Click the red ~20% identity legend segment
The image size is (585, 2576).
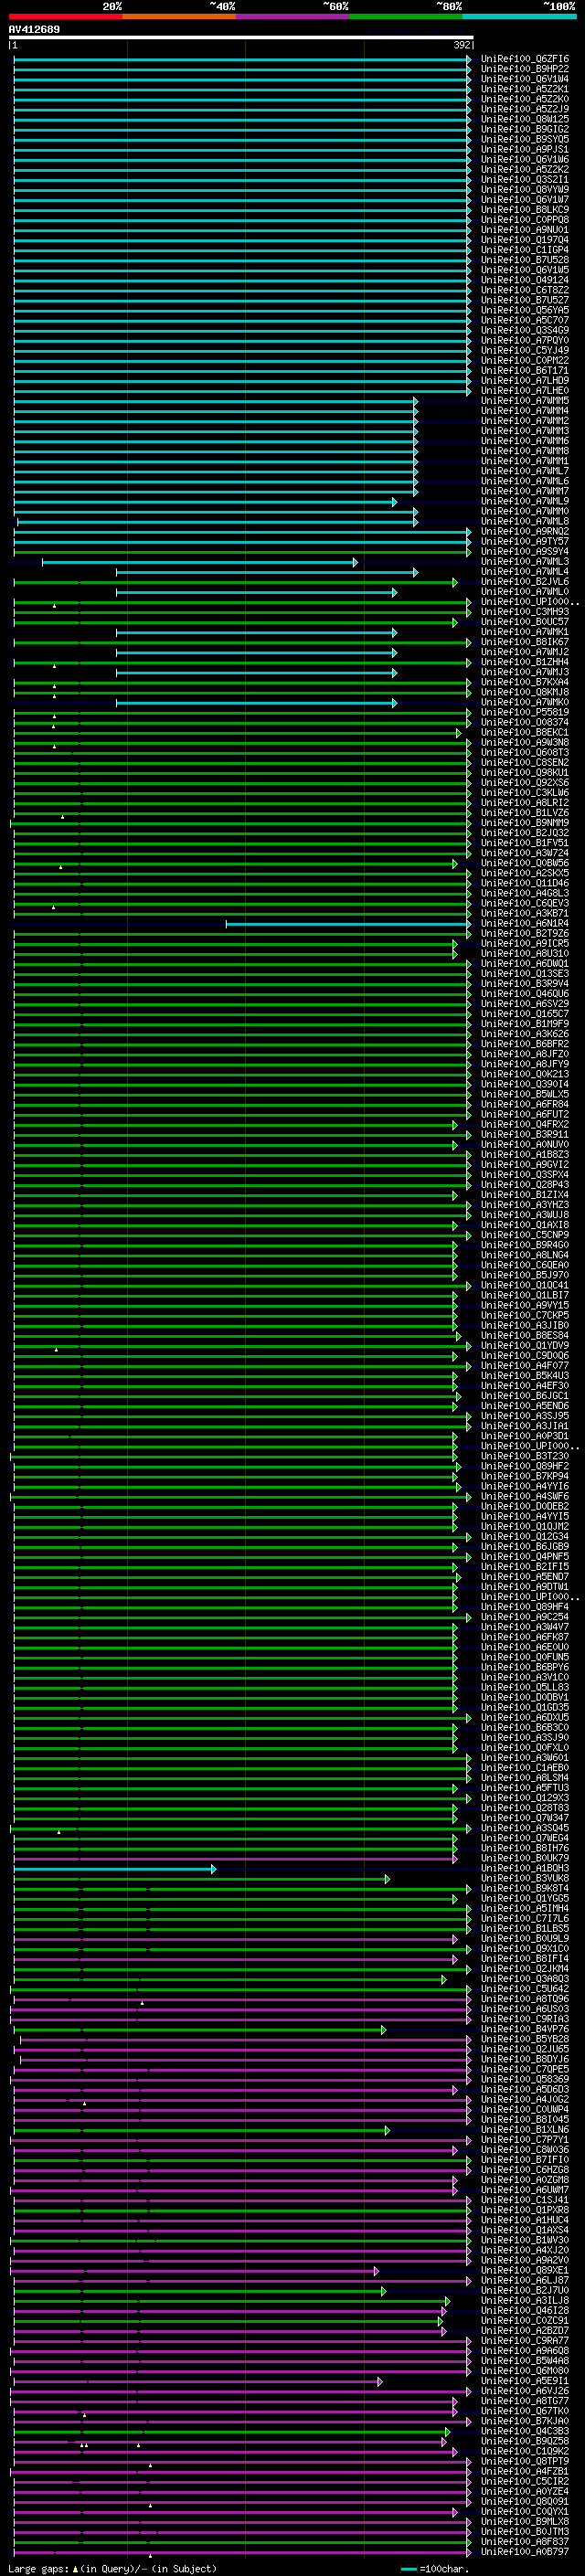pos(65,16)
